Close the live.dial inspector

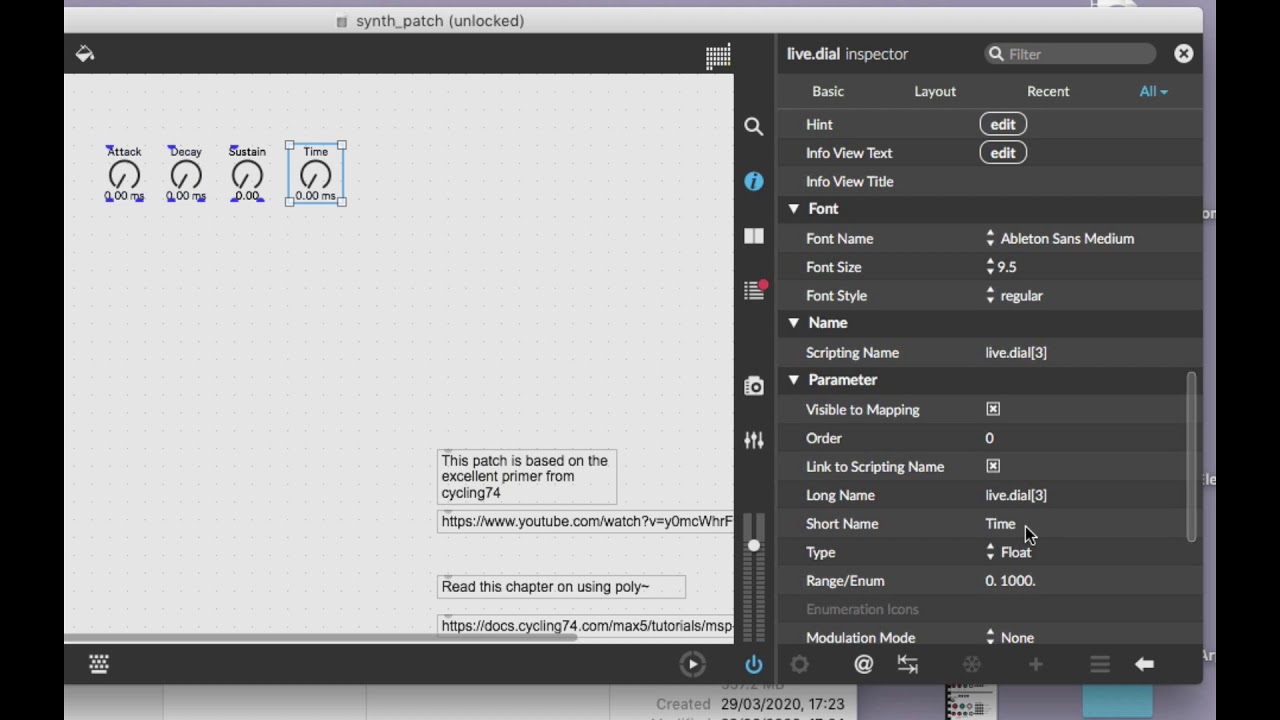[1184, 54]
